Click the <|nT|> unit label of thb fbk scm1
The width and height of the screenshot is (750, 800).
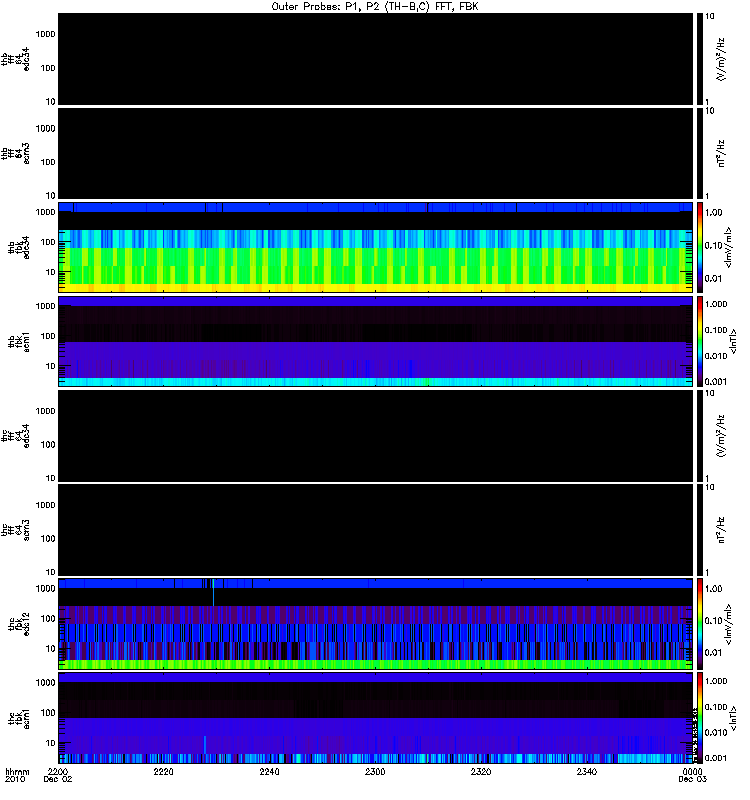(x=734, y=341)
